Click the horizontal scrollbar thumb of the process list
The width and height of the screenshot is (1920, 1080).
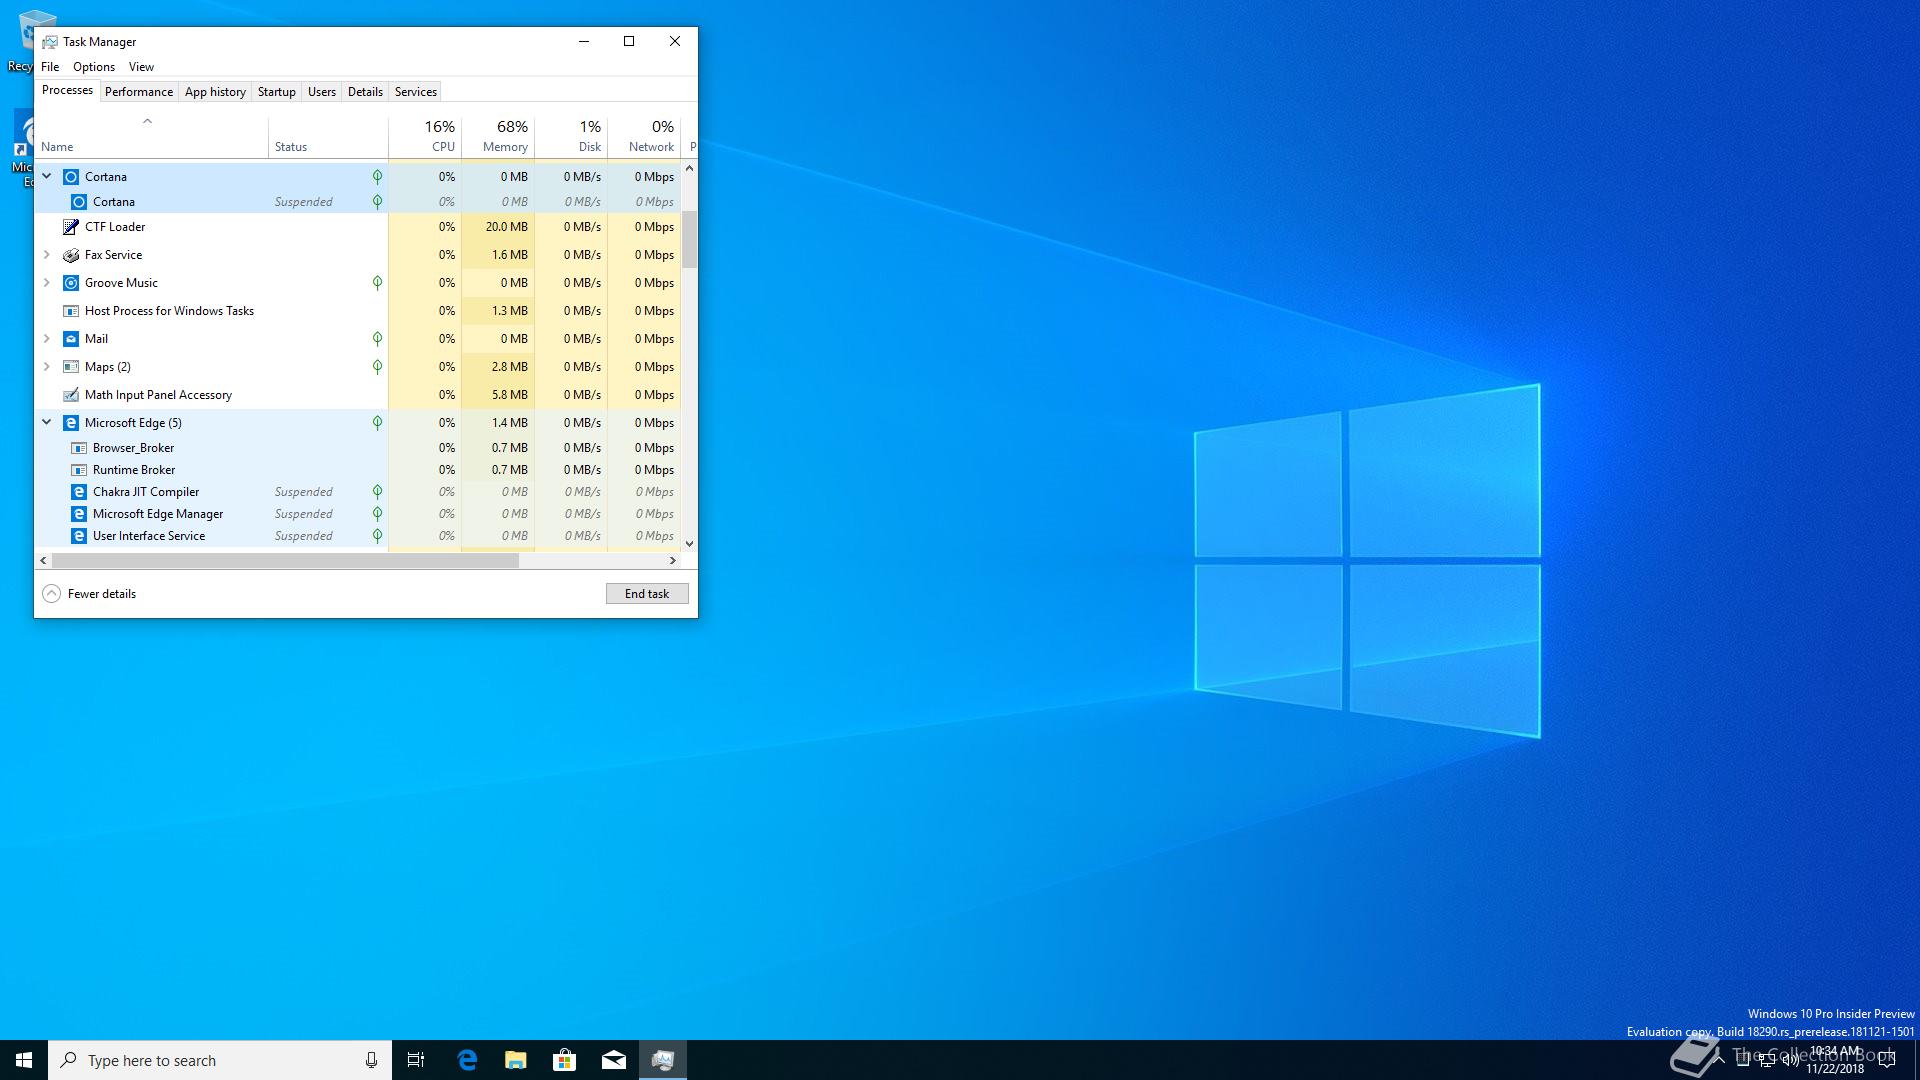(285, 561)
